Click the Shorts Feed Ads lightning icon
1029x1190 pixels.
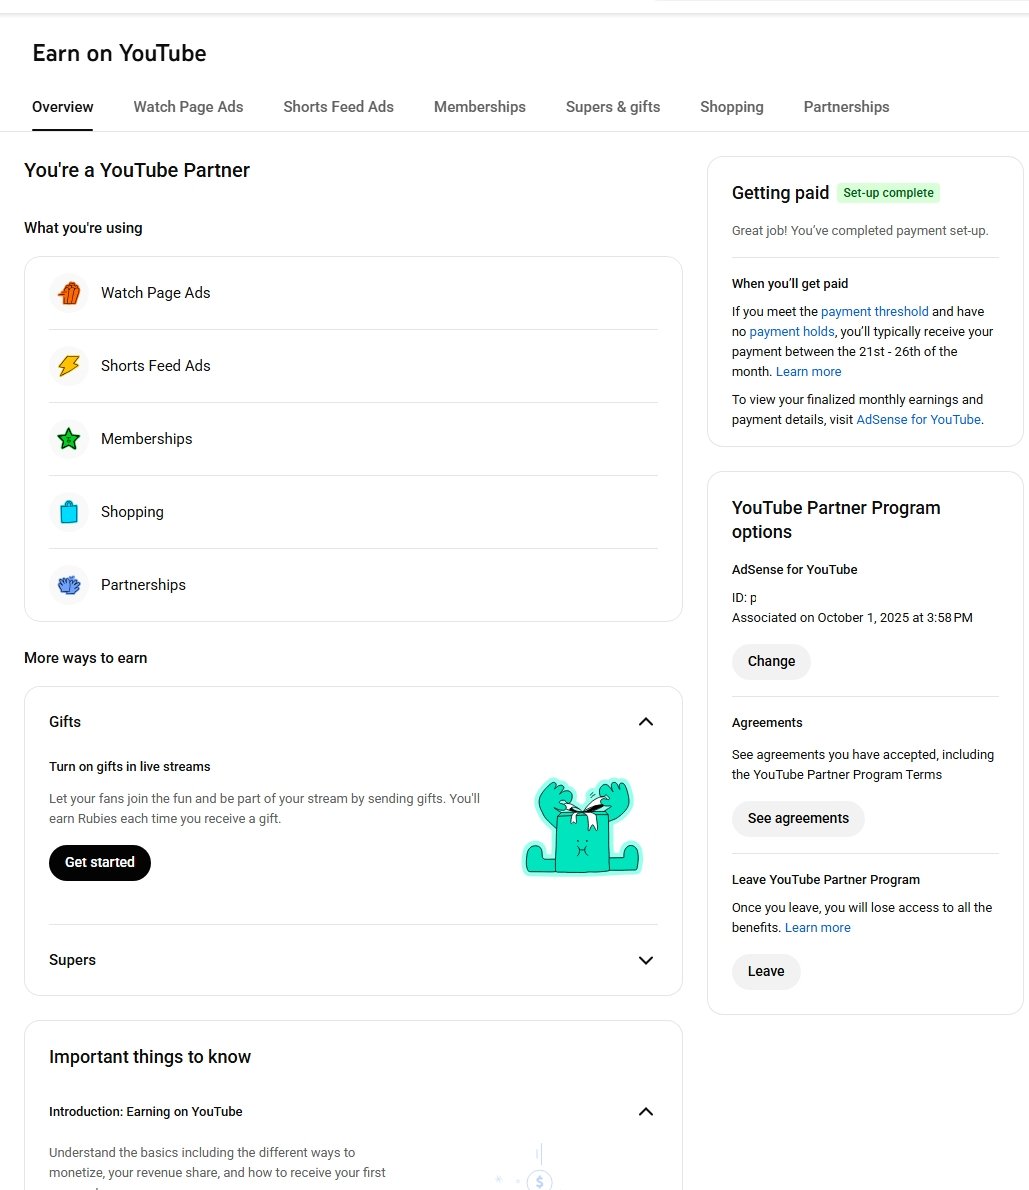[69, 366]
